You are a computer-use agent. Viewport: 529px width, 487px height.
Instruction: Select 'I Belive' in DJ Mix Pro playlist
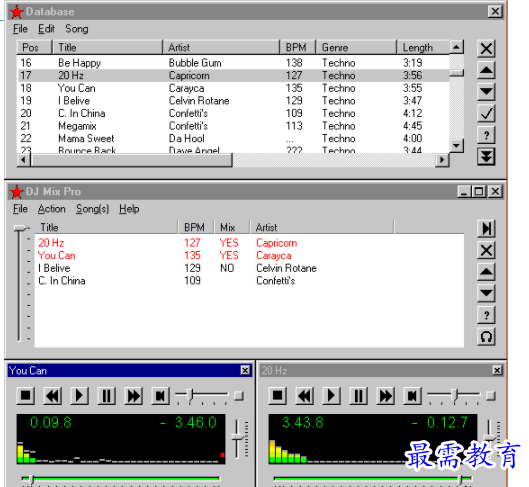click(x=249, y=268)
